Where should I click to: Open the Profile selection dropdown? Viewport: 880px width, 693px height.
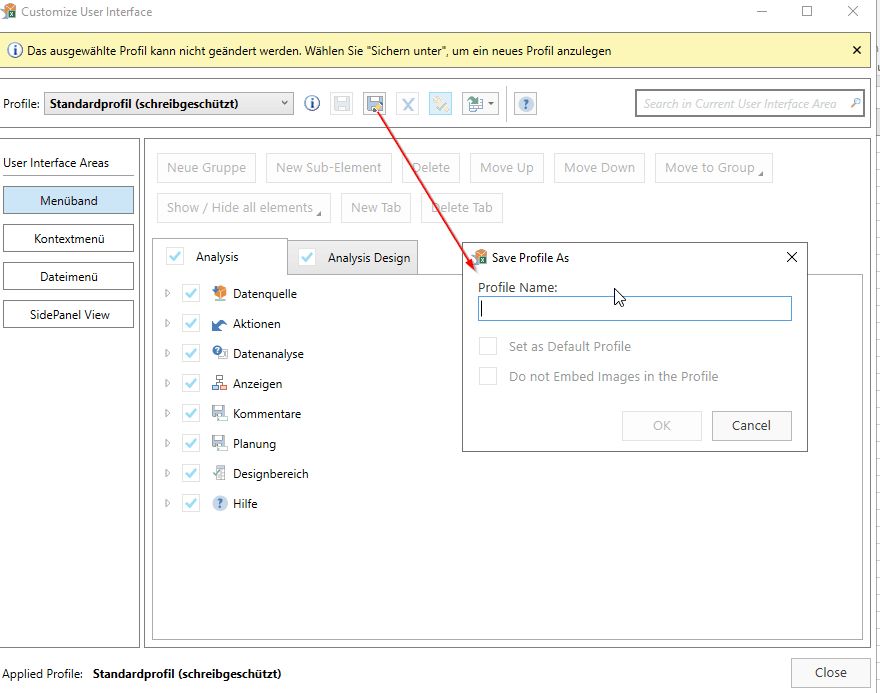pyautogui.click(x=168, y=104)
